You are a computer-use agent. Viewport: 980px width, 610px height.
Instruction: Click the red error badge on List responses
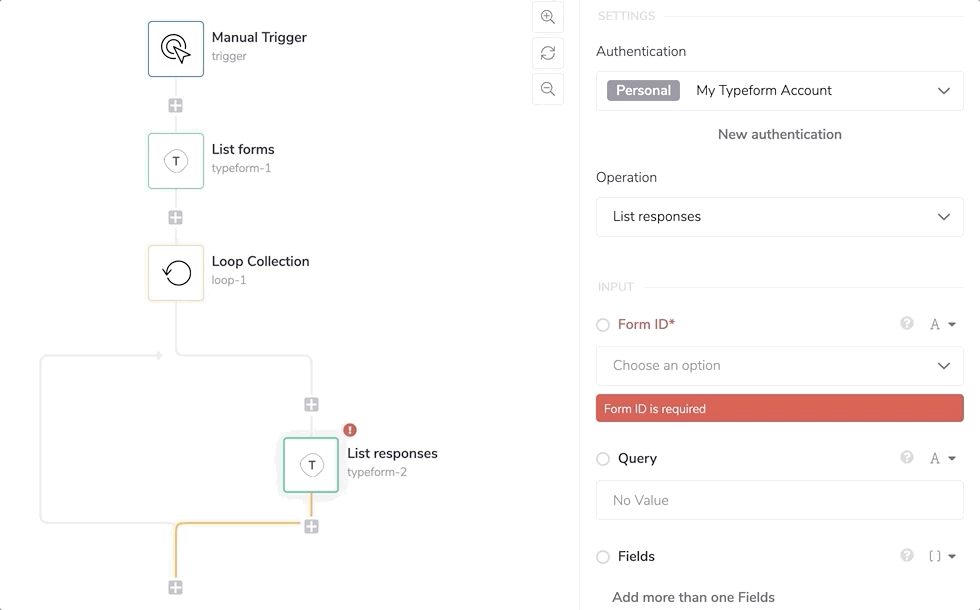[350, 430]
